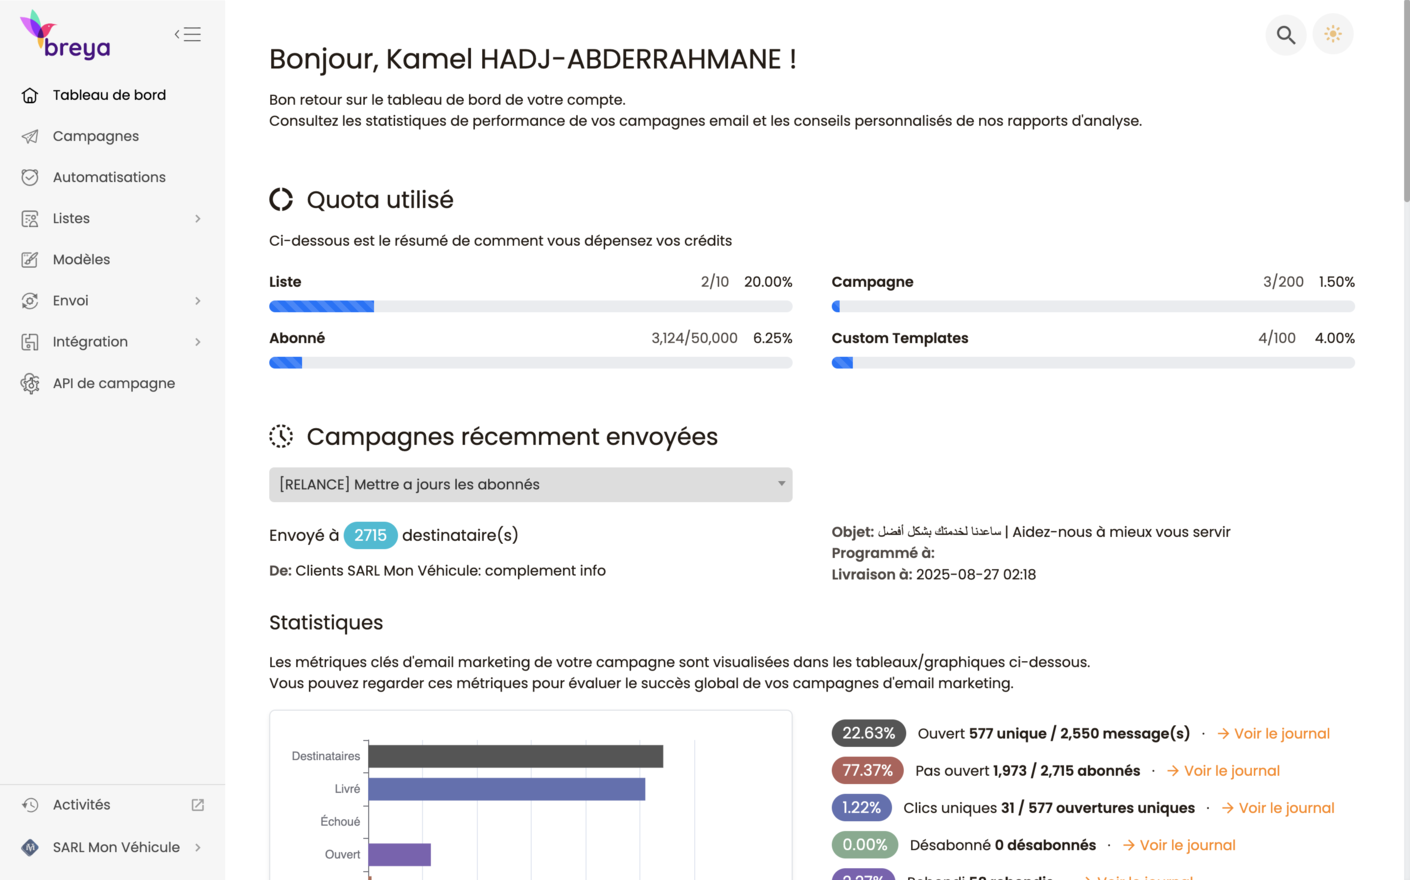Viewport: 1410px width, 880px height.
Task: Click the Liste quota progress bar
Action: (x=530, y=307)
